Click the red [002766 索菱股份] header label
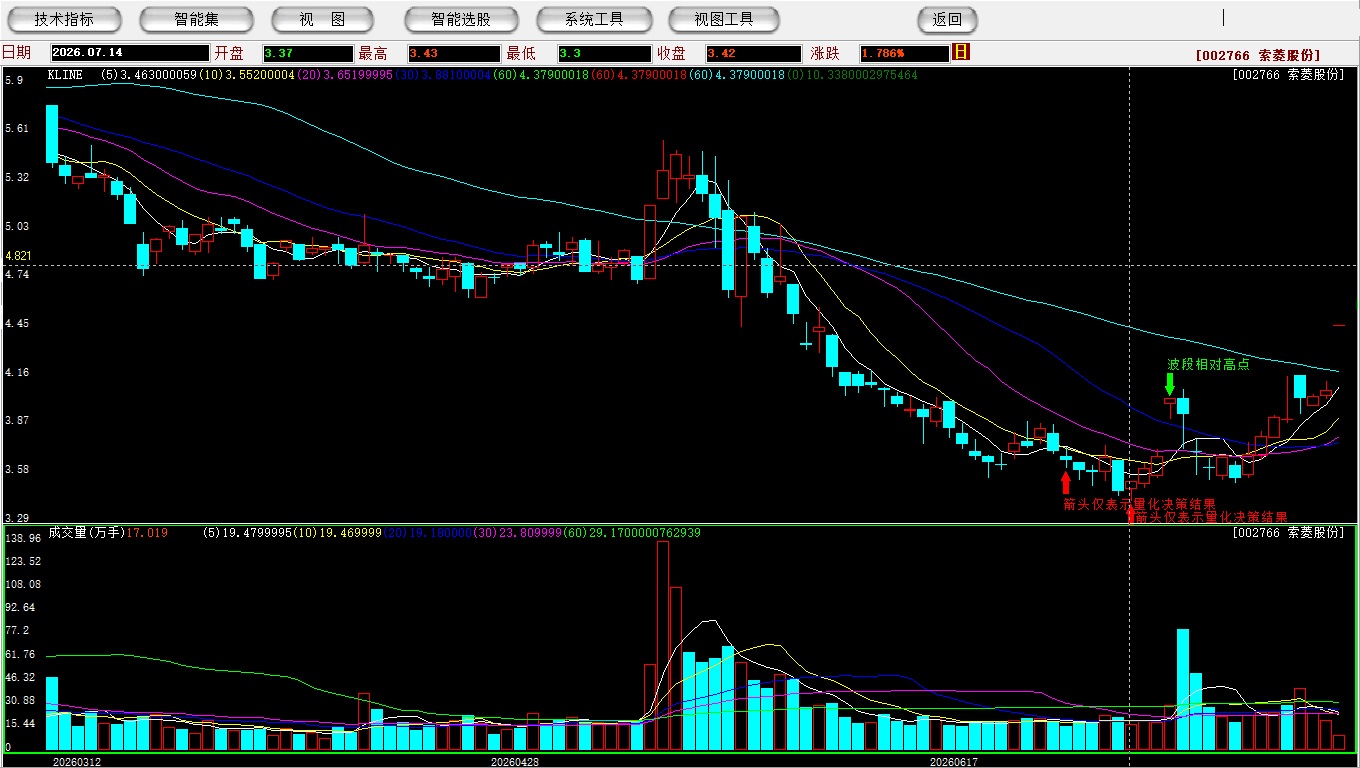 tap(1258, 55)
